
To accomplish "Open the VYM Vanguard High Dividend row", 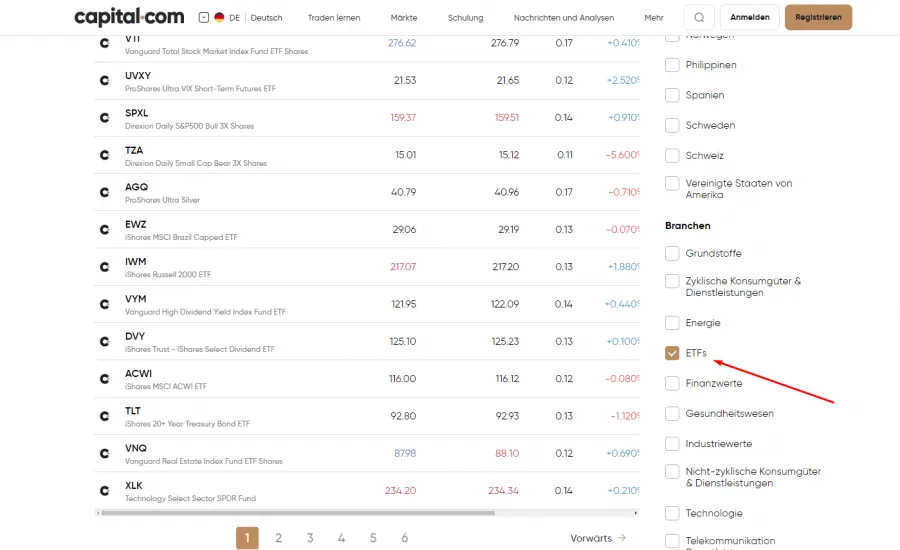I will tap(367, 304).
